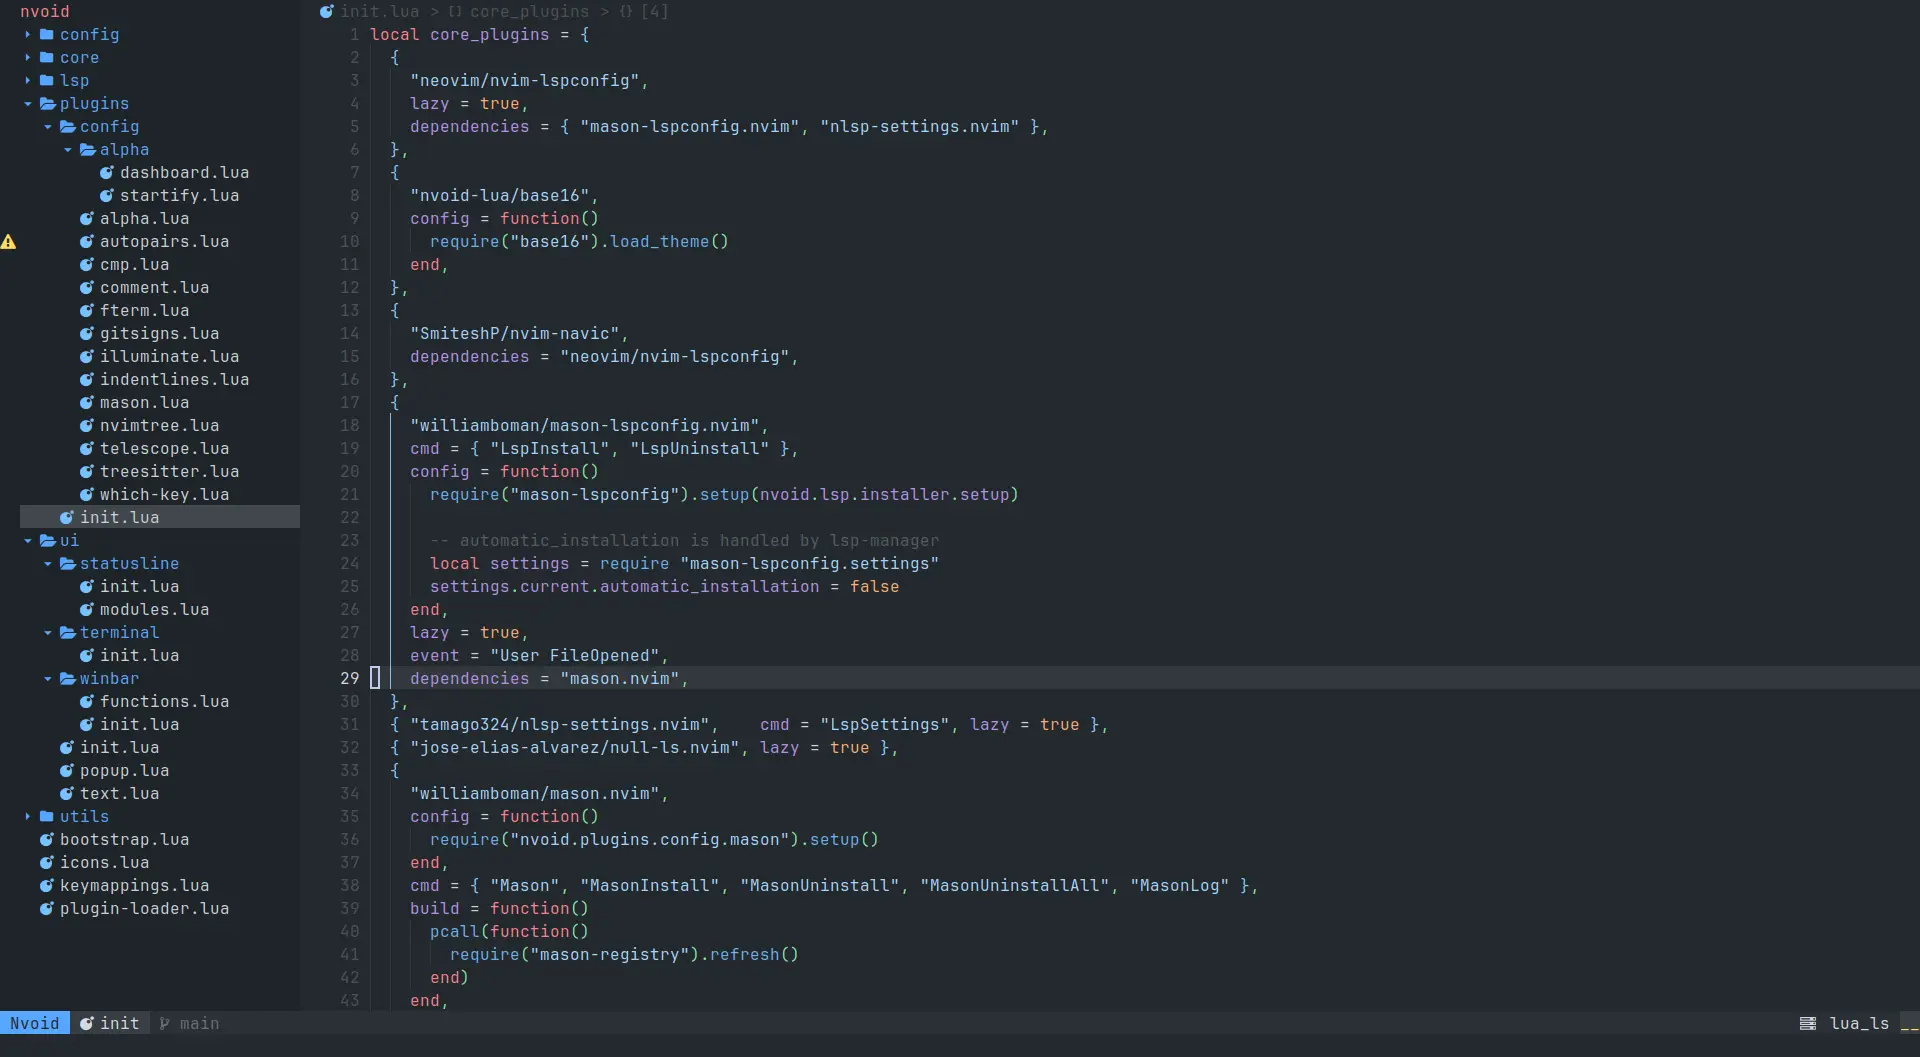Select the highlighted plugins init.lua entry
1920x1057 pixels.
click(160, 518)
